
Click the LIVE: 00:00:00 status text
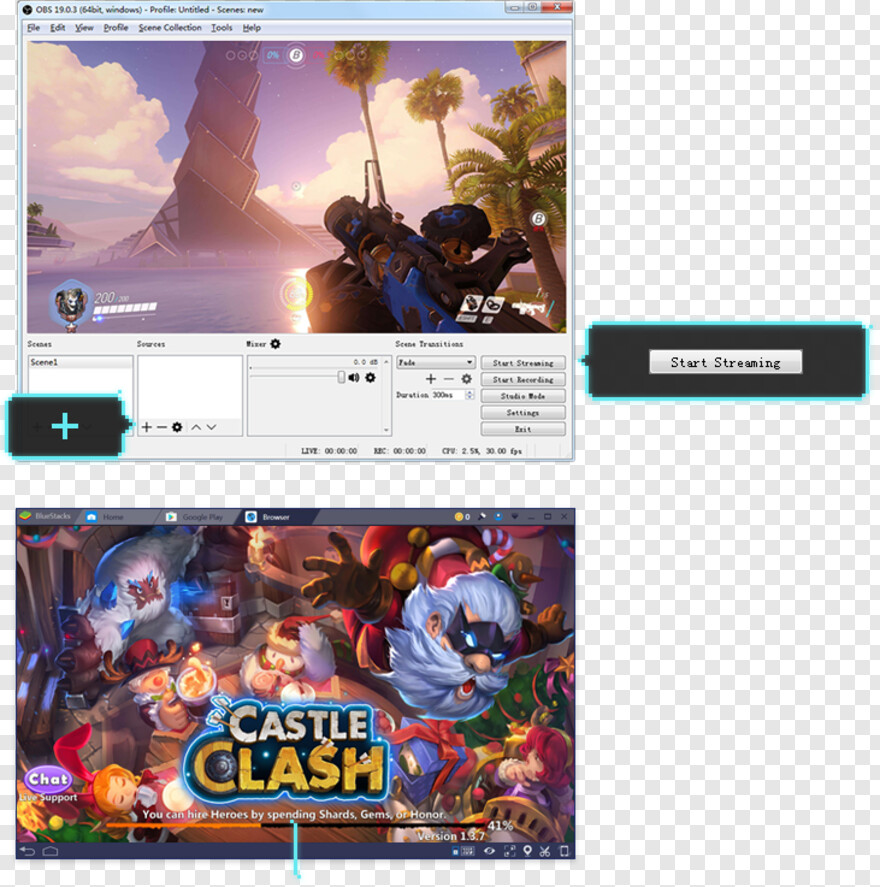point(329,451)
